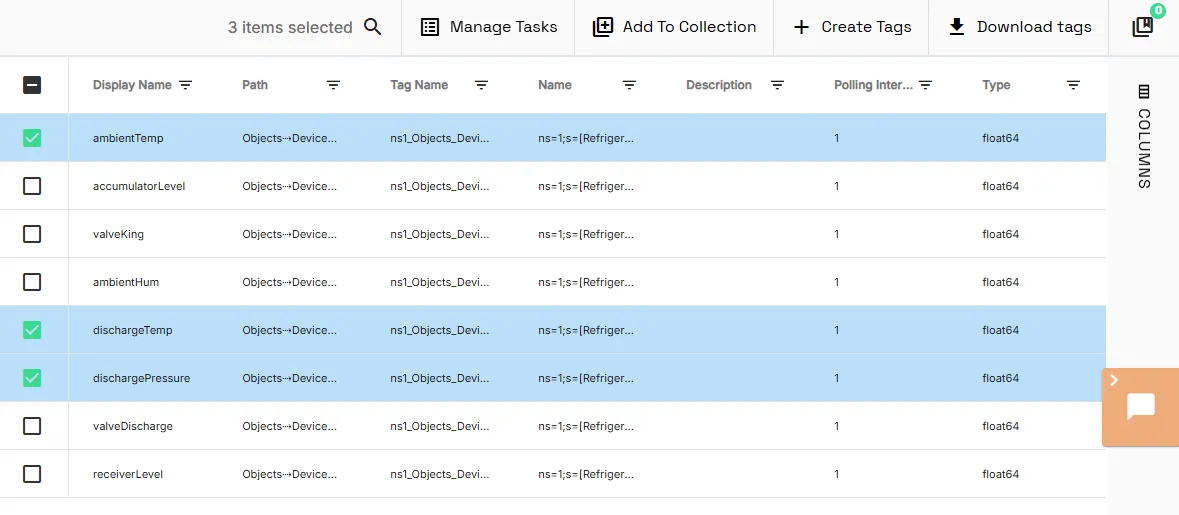Click the ambientHum display name cell

coord(126,282)
